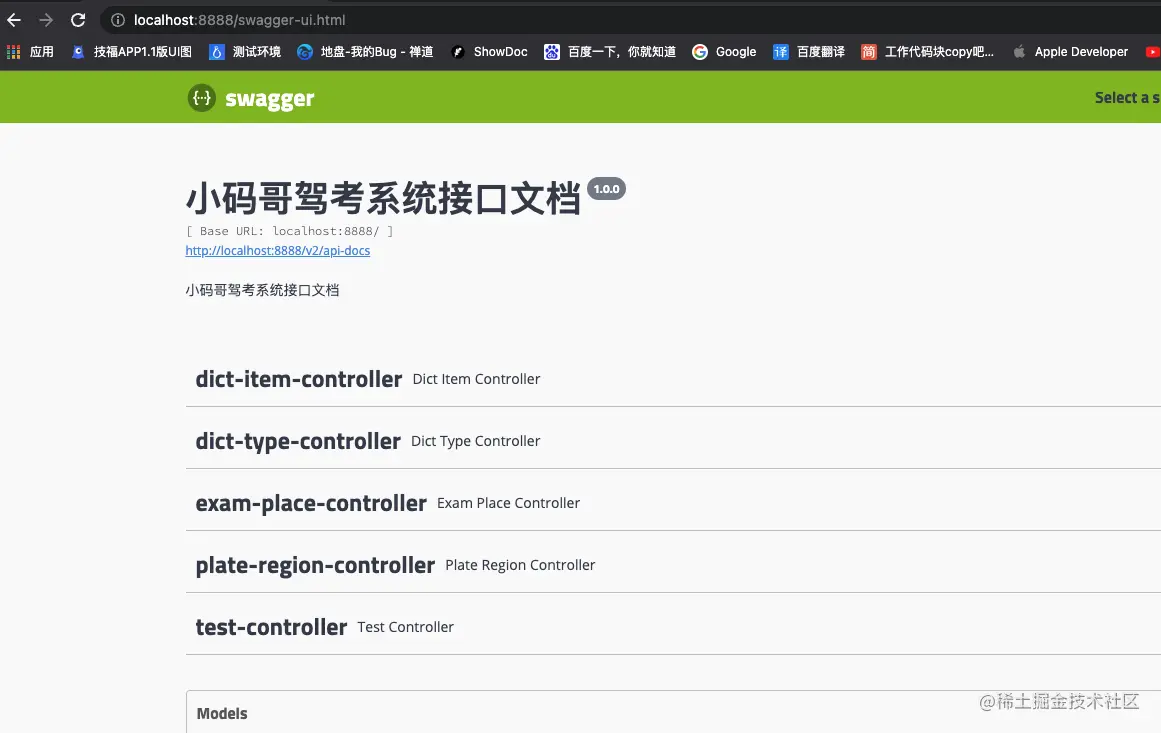Expand the dict-type-controller section
Viewport: 1161px width, 733px height.
673,441
